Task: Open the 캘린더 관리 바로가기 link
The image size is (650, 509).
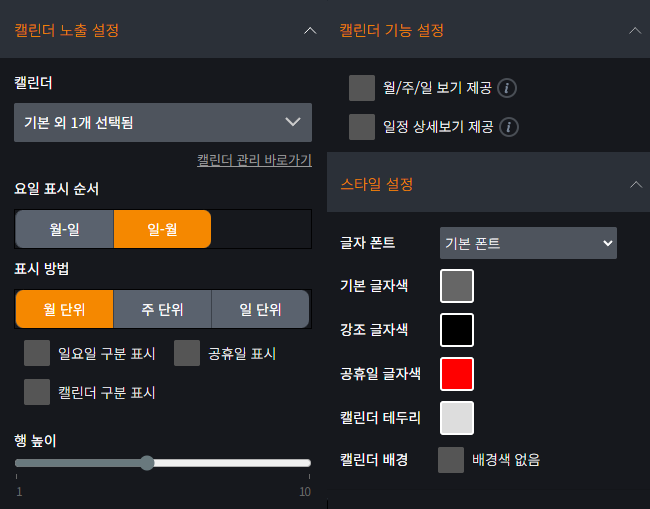Action: pyautogui.click(x=254, y=160)
